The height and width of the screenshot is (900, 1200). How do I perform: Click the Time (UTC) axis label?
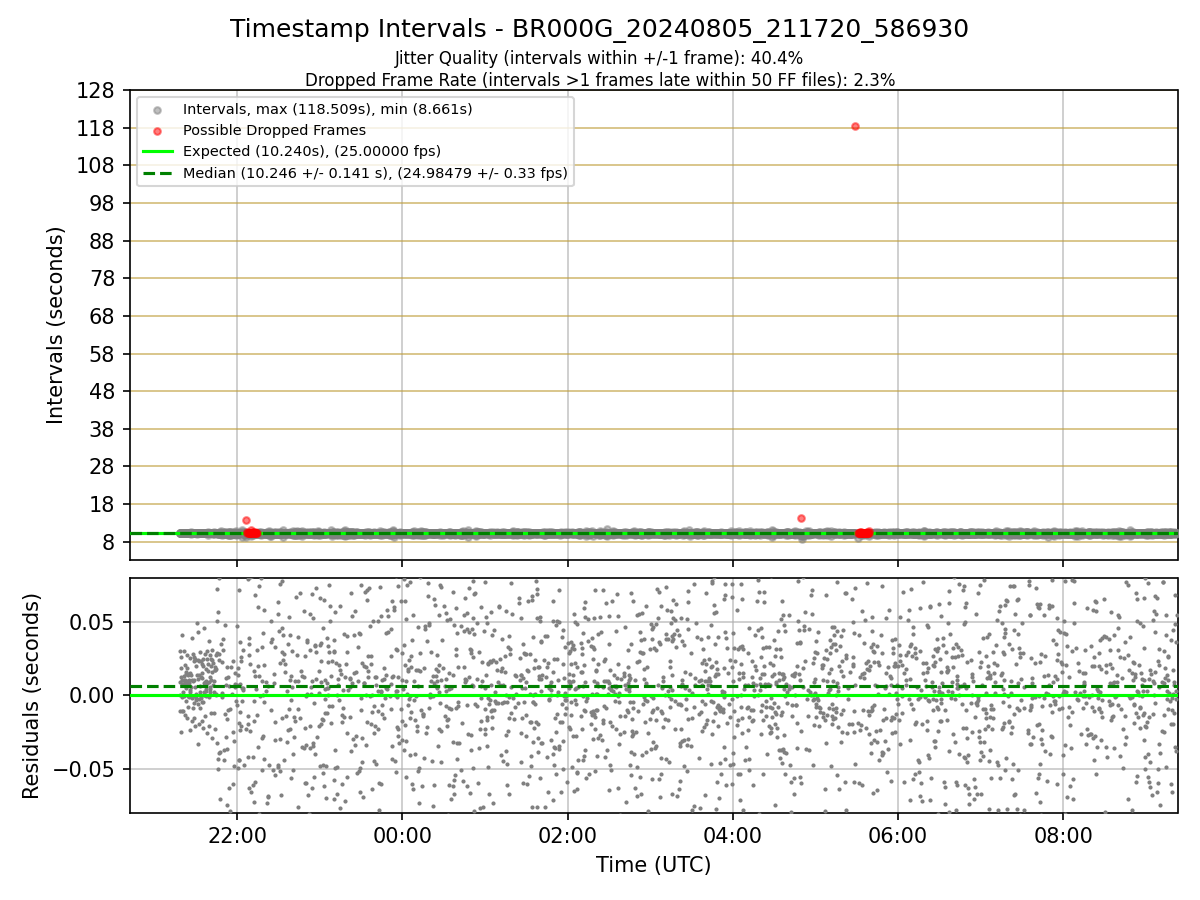[x=654, y=865]
